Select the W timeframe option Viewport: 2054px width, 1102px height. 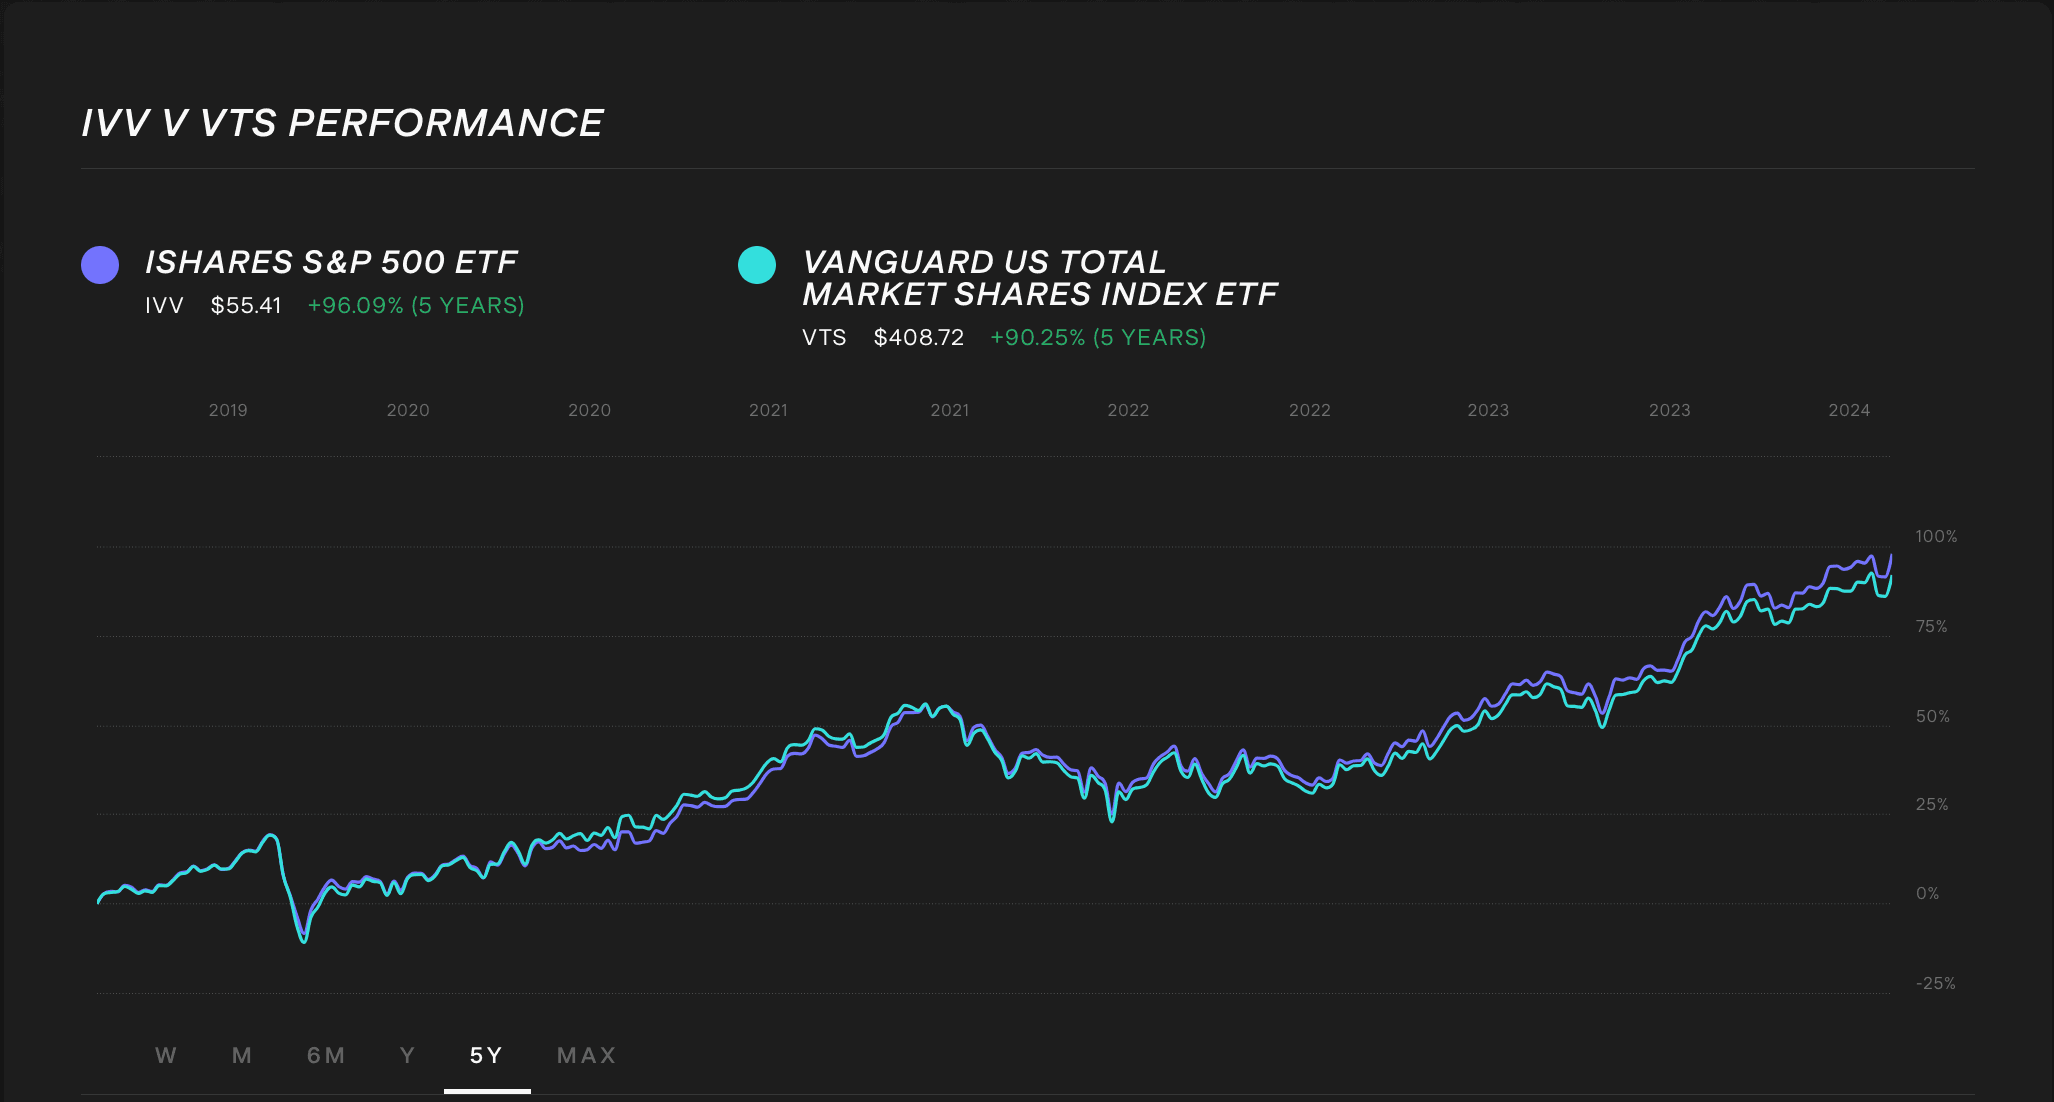(x=166, y=1055)
